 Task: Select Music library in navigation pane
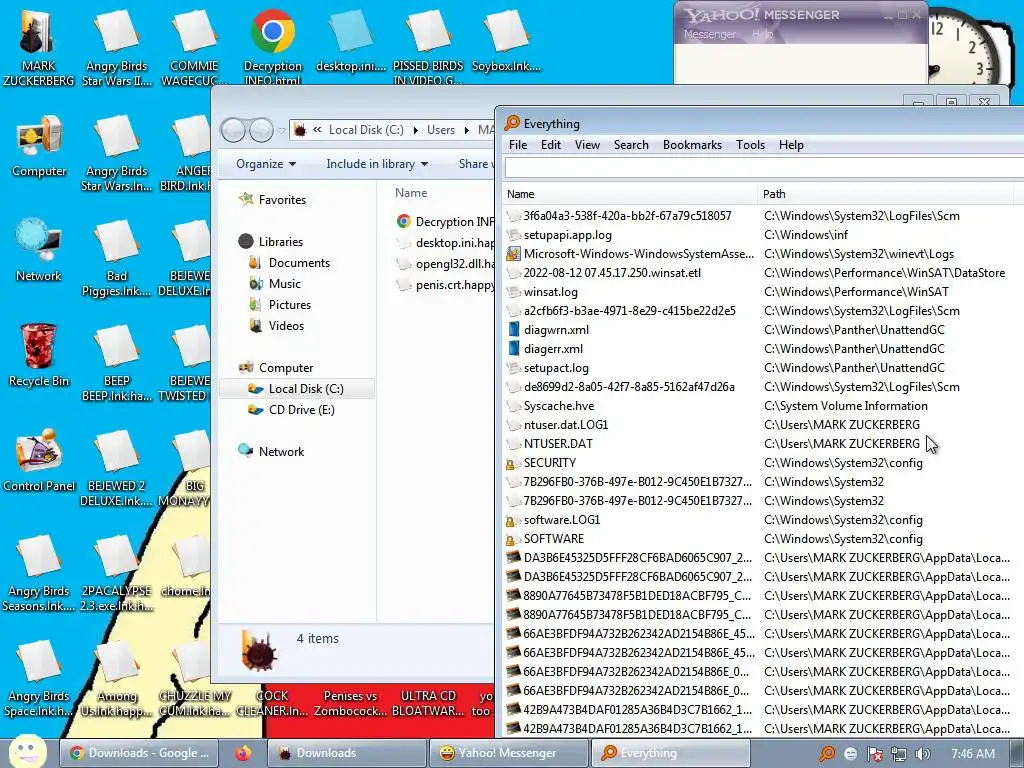284,283
